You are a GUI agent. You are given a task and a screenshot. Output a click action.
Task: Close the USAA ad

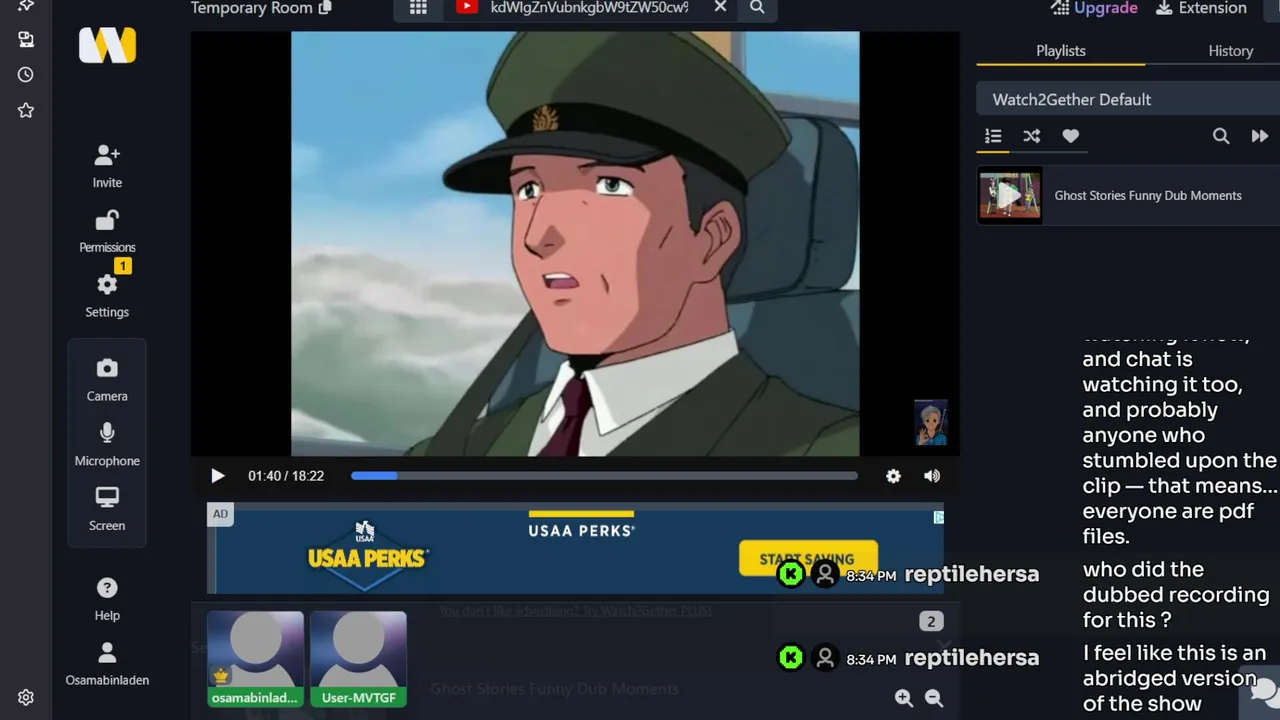(938, 517)
